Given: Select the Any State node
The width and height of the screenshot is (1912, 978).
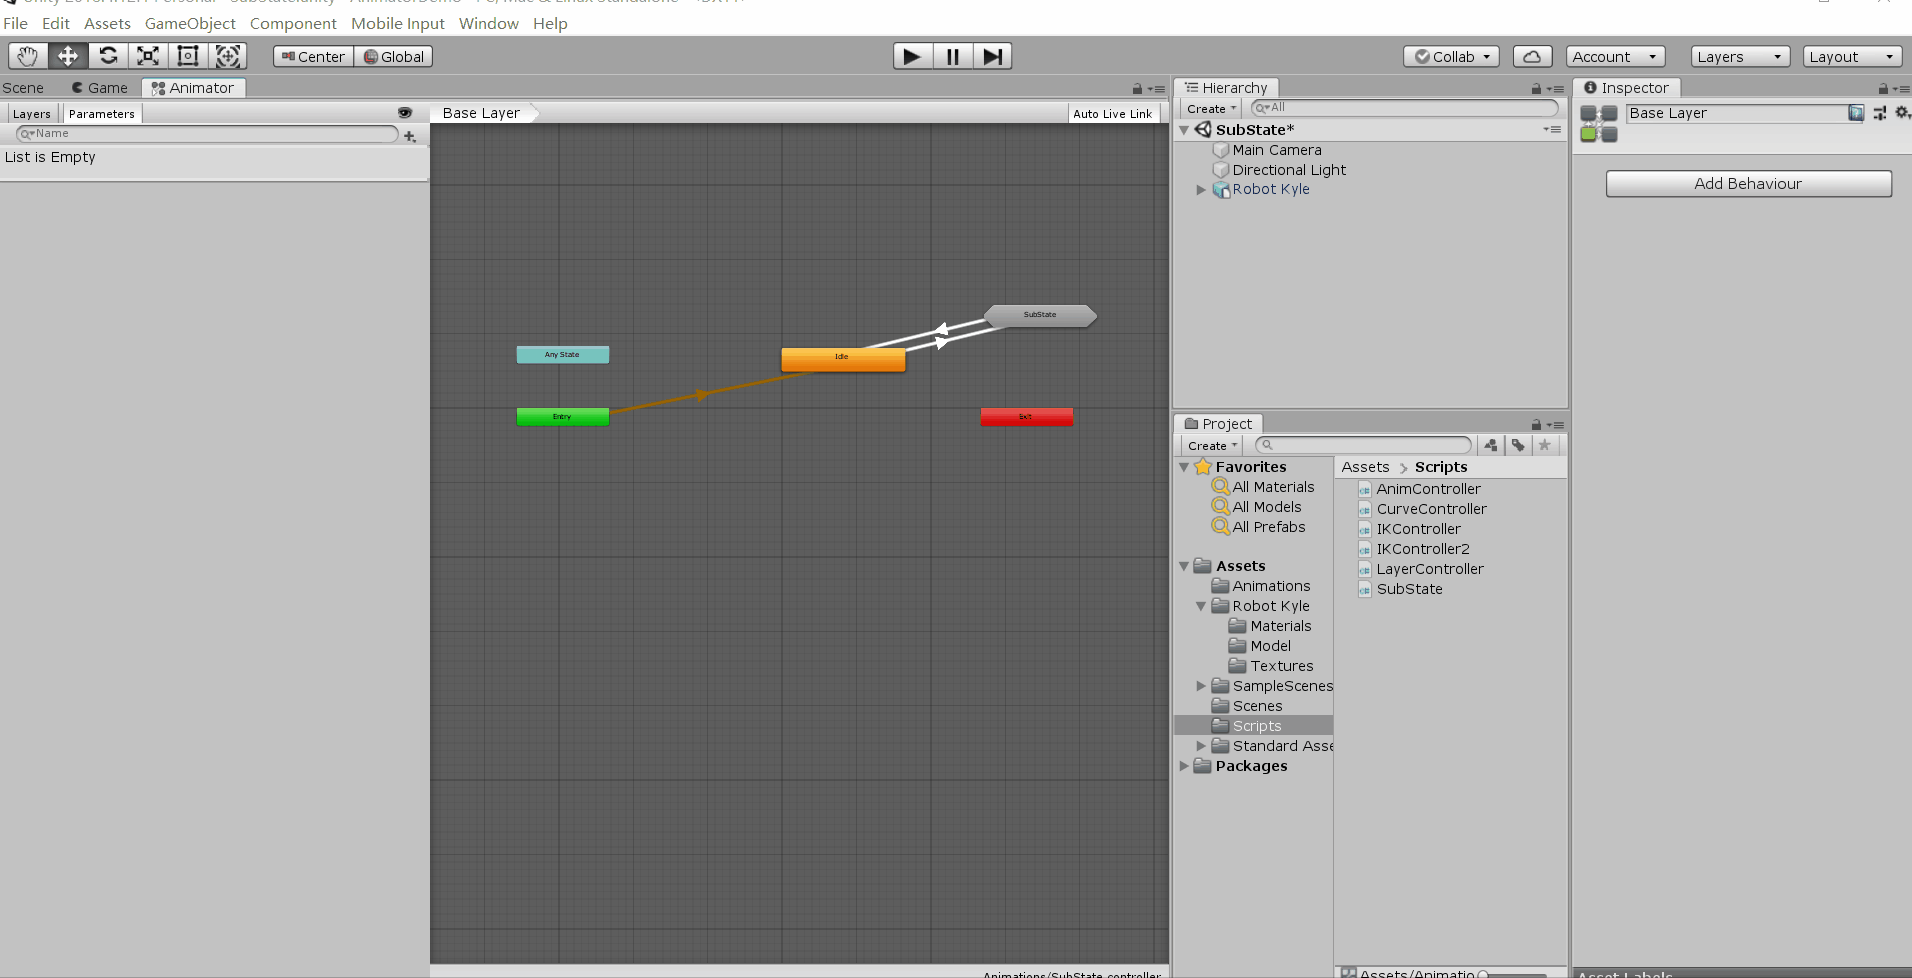Looking at the screenshot, I should (562, 354).
